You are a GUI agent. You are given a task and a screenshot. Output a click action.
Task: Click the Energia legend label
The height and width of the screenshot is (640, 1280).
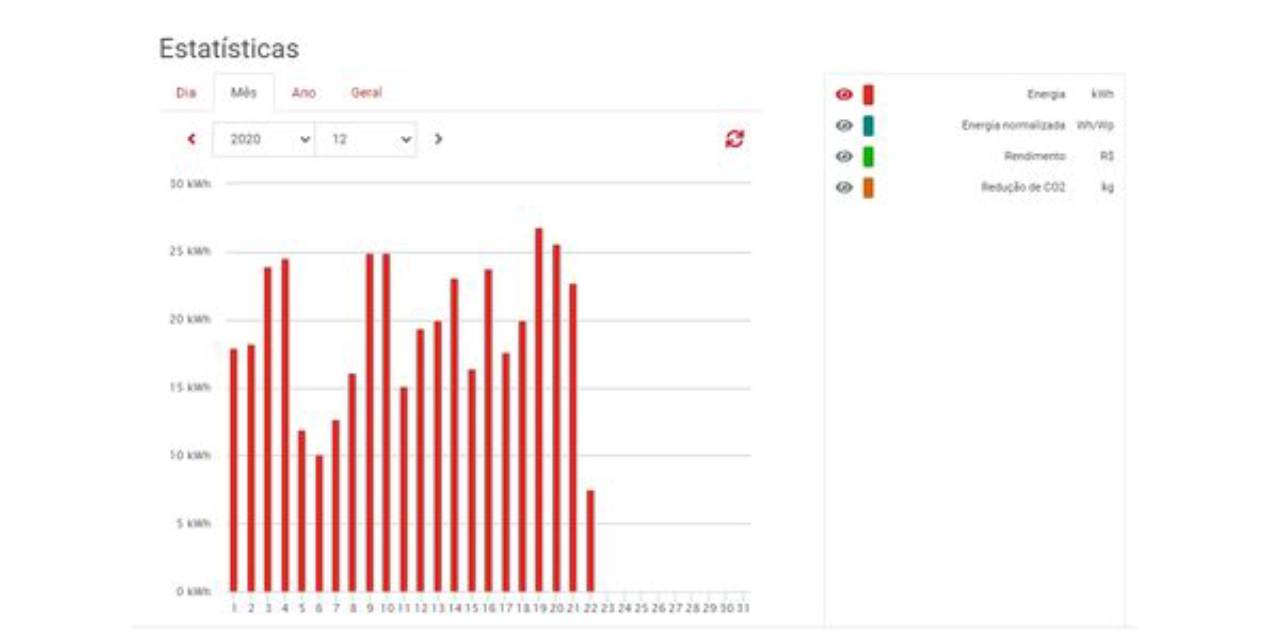coord(1046,95)
